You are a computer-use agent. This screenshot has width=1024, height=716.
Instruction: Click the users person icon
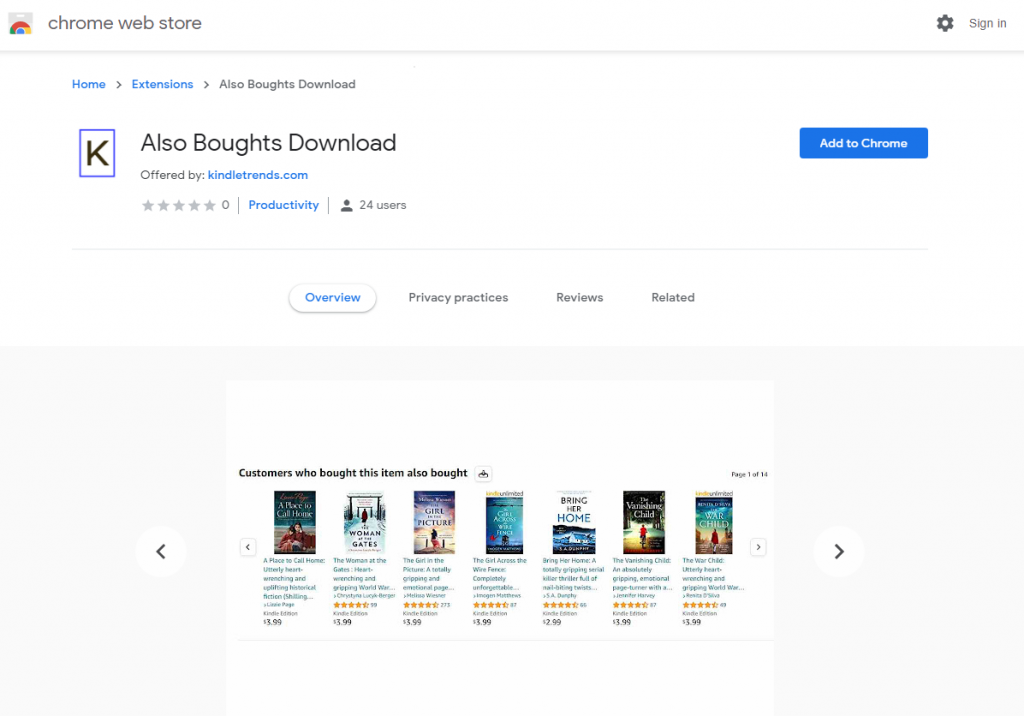coord(347,206)
